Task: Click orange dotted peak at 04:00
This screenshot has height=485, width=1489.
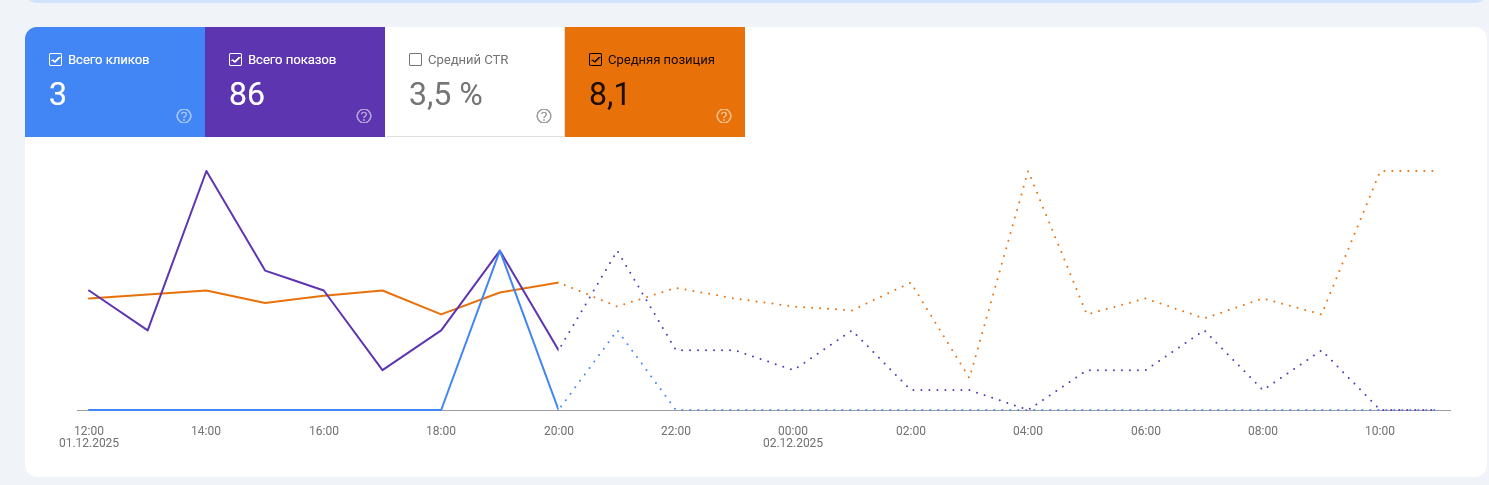Action: coord(1028,171)
